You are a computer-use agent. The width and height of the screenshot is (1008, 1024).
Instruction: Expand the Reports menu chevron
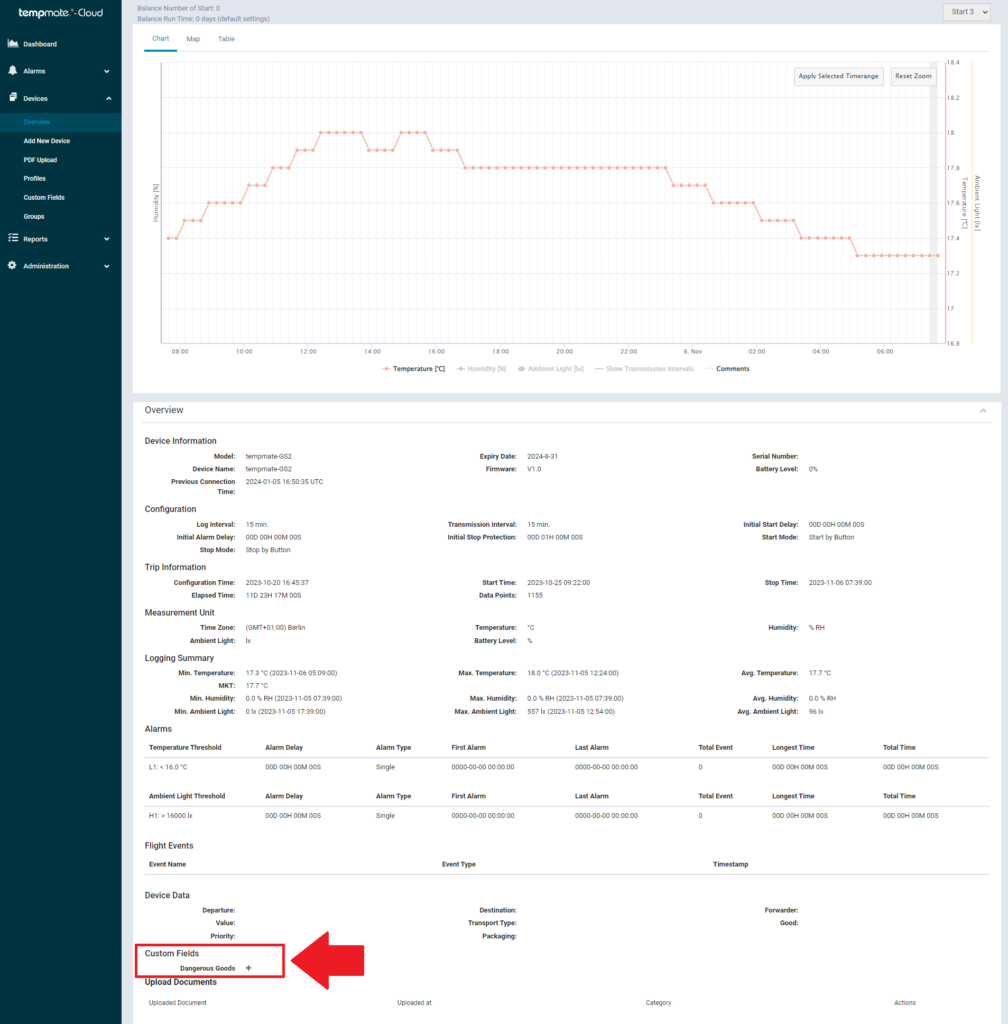point(107,239)
